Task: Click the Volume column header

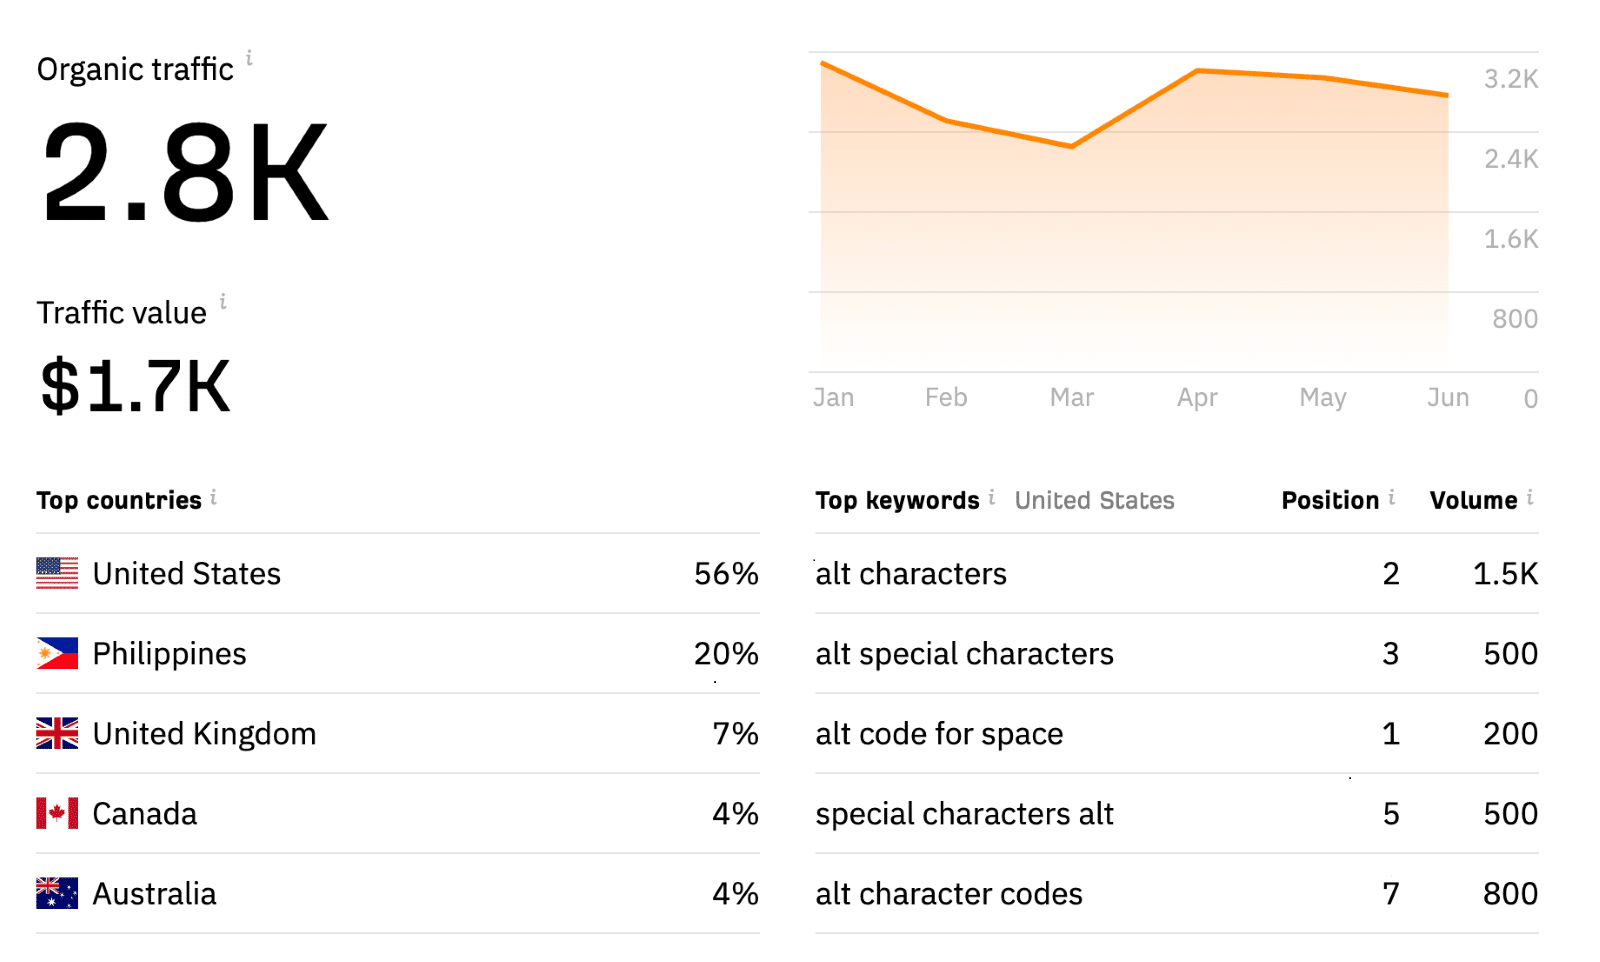Action: (x=1473, y=500)
